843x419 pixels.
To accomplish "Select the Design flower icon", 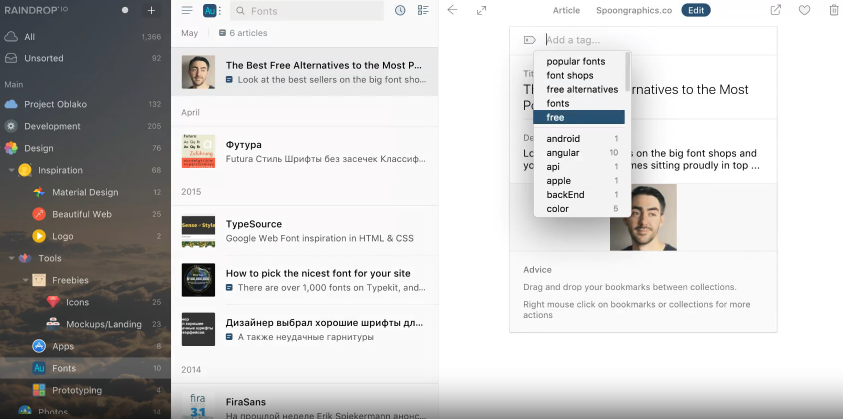I will click(11, 148).
